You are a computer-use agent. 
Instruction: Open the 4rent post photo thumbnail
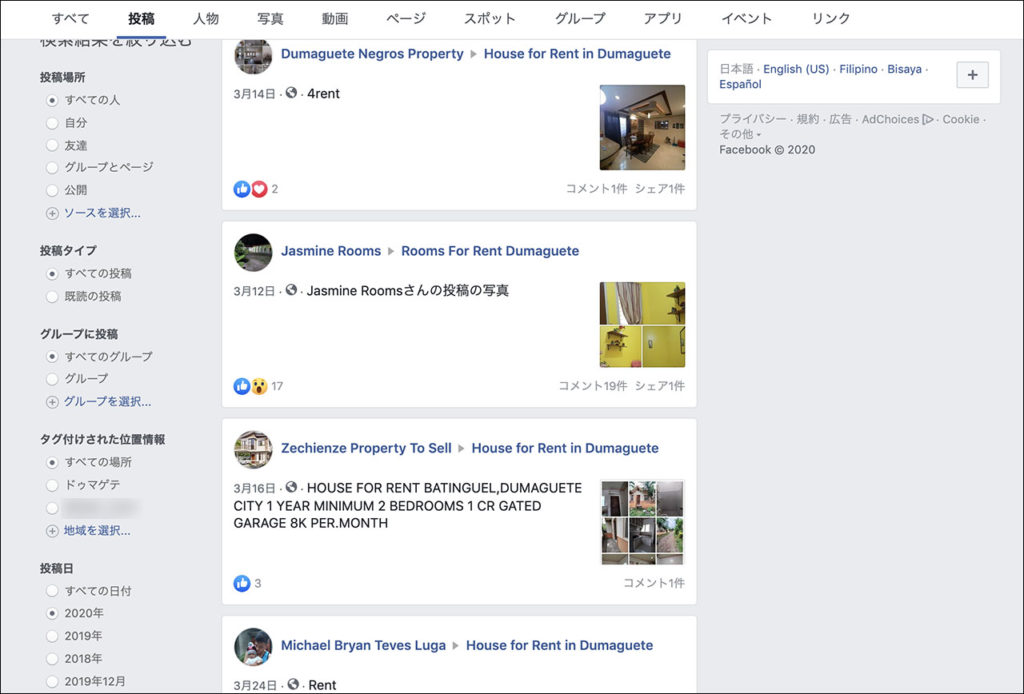[643, 127]
